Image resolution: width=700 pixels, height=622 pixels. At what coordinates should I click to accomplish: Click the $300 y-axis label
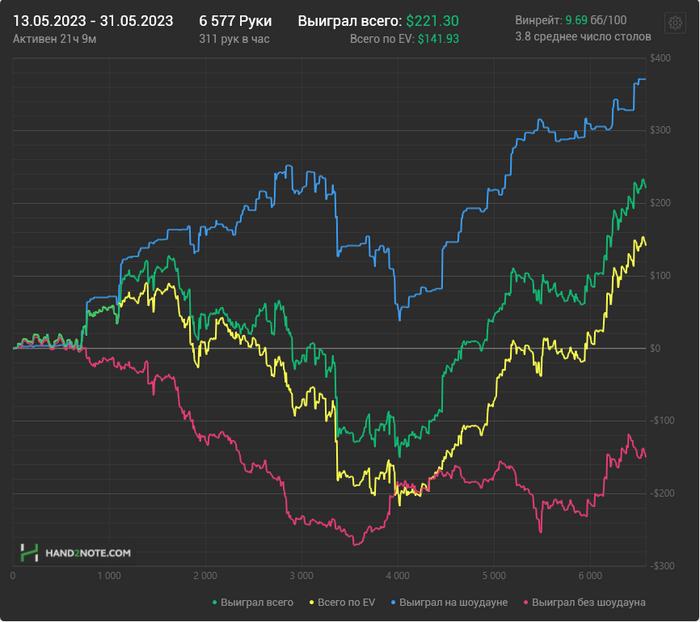click(660, 130)
